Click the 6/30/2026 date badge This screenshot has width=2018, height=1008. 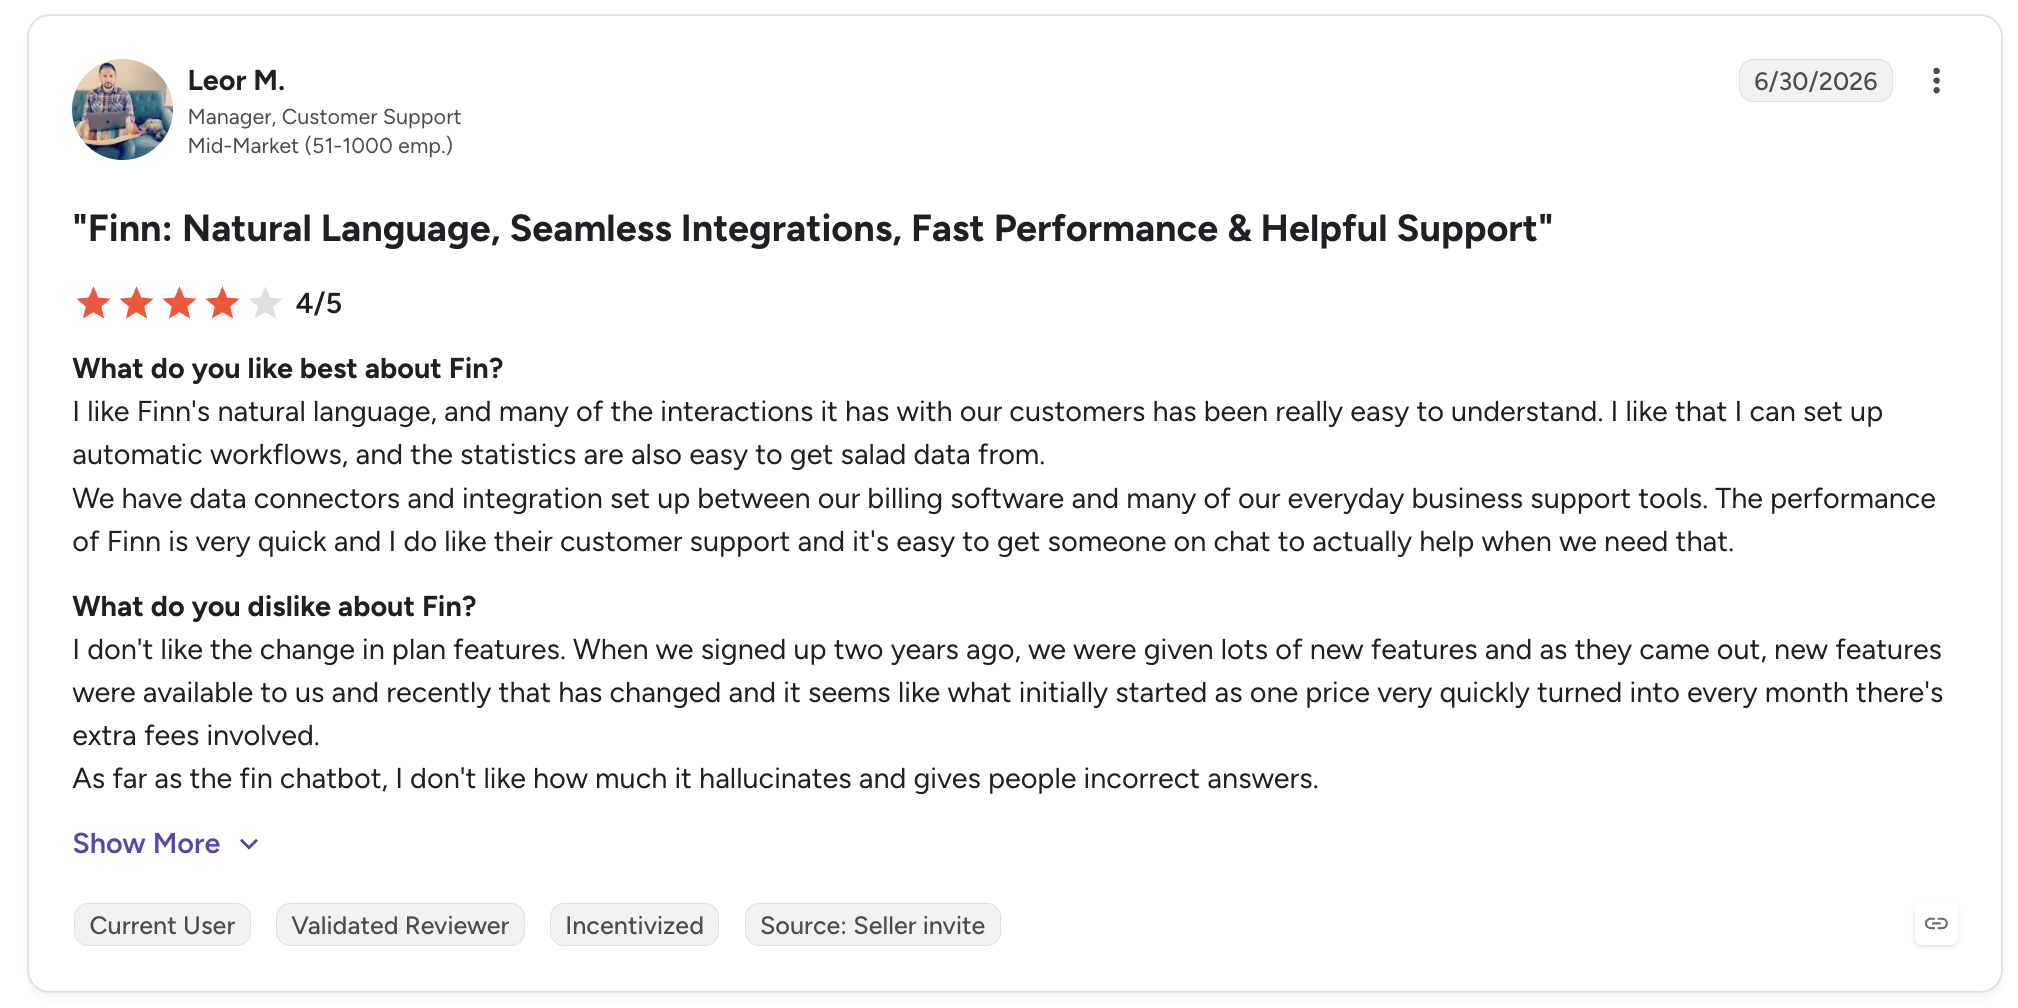pyautogui.click(x=1815, y=81)
